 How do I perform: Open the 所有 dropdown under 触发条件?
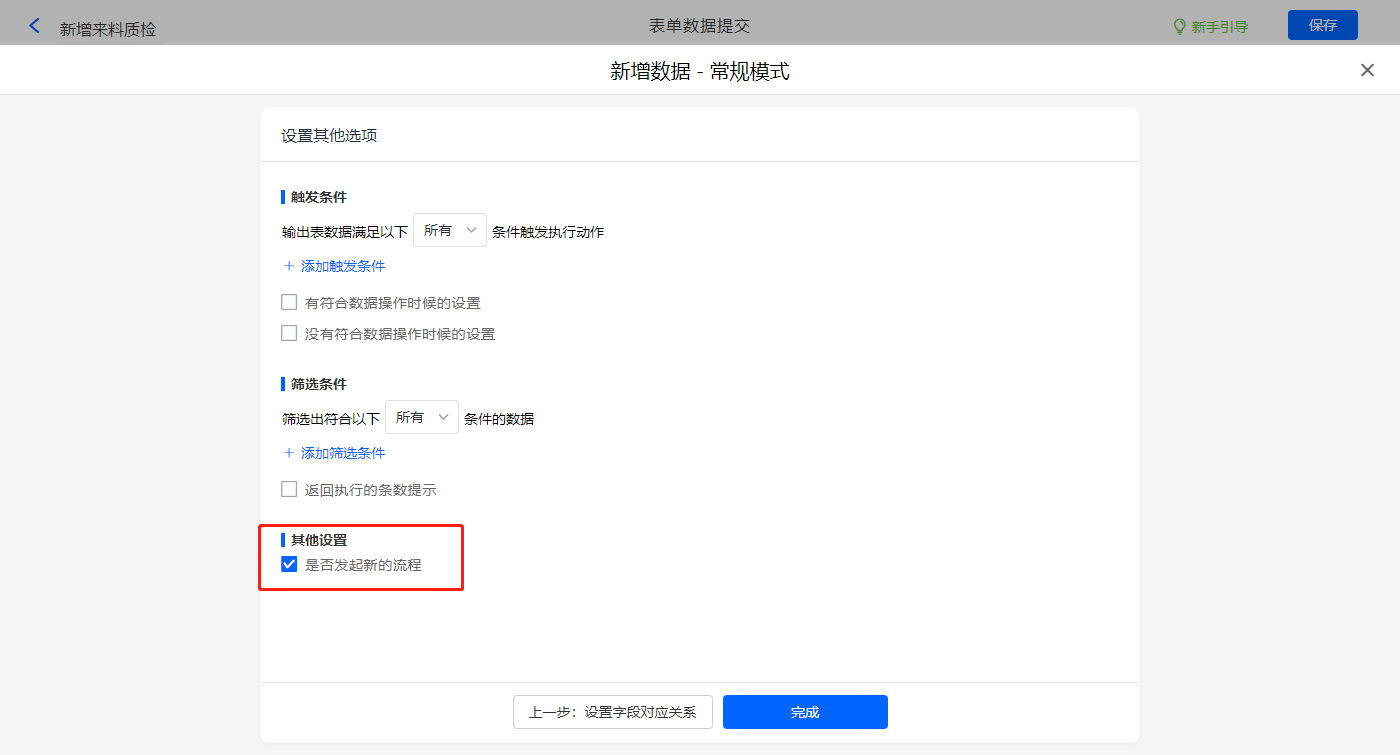pos(449,230)
